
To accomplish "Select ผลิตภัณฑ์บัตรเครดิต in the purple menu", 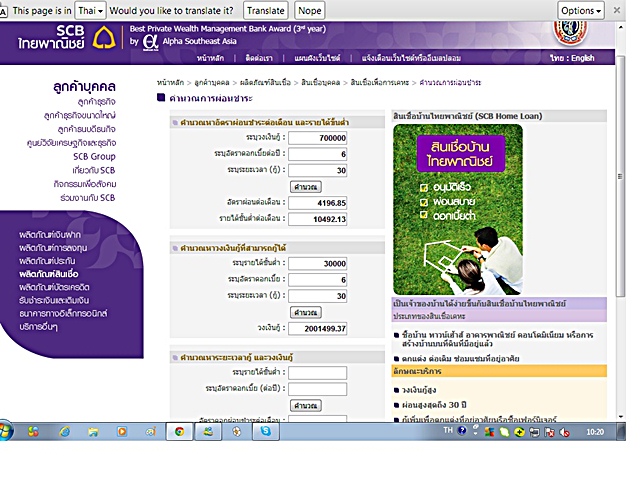I will pos(54,287).
